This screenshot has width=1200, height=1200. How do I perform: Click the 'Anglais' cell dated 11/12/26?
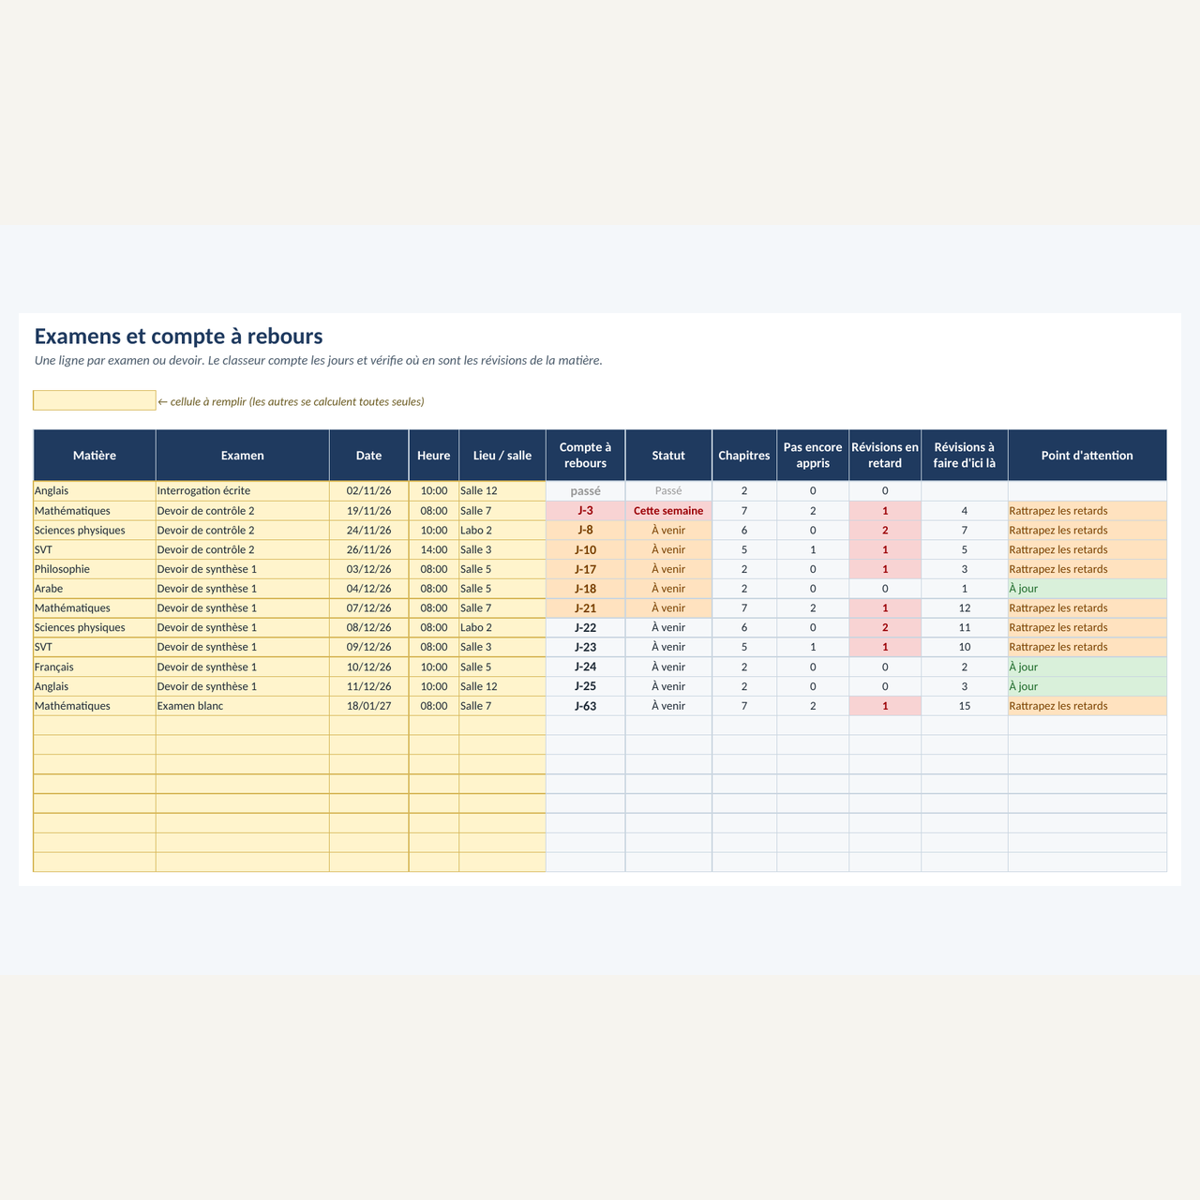click(x=95, y=687)
